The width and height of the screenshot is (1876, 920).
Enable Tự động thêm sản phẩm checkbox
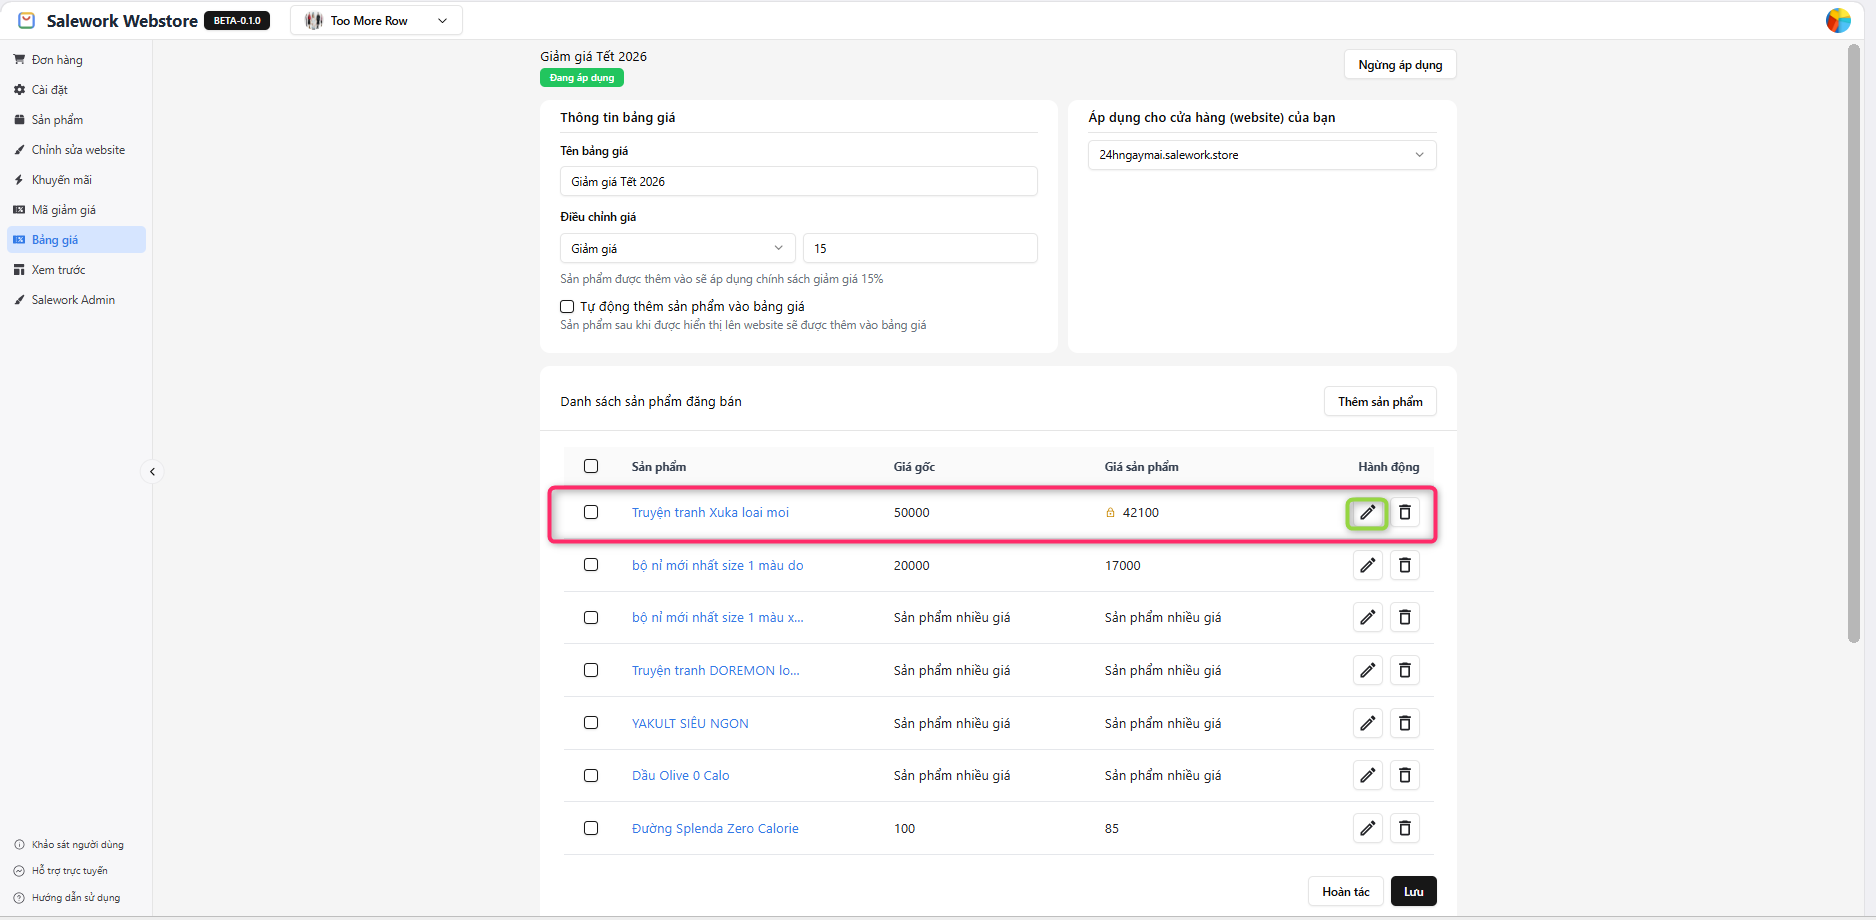coord(567,307)
